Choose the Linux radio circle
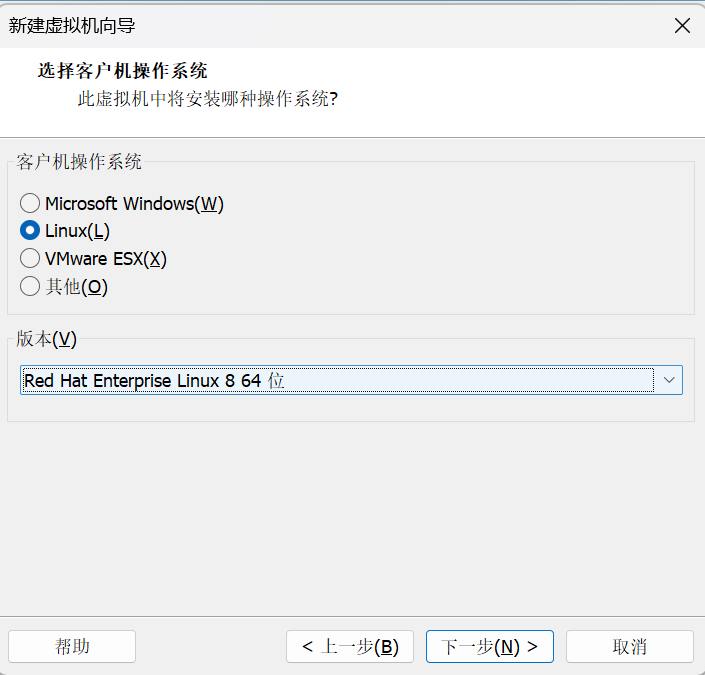 point(30,231)
